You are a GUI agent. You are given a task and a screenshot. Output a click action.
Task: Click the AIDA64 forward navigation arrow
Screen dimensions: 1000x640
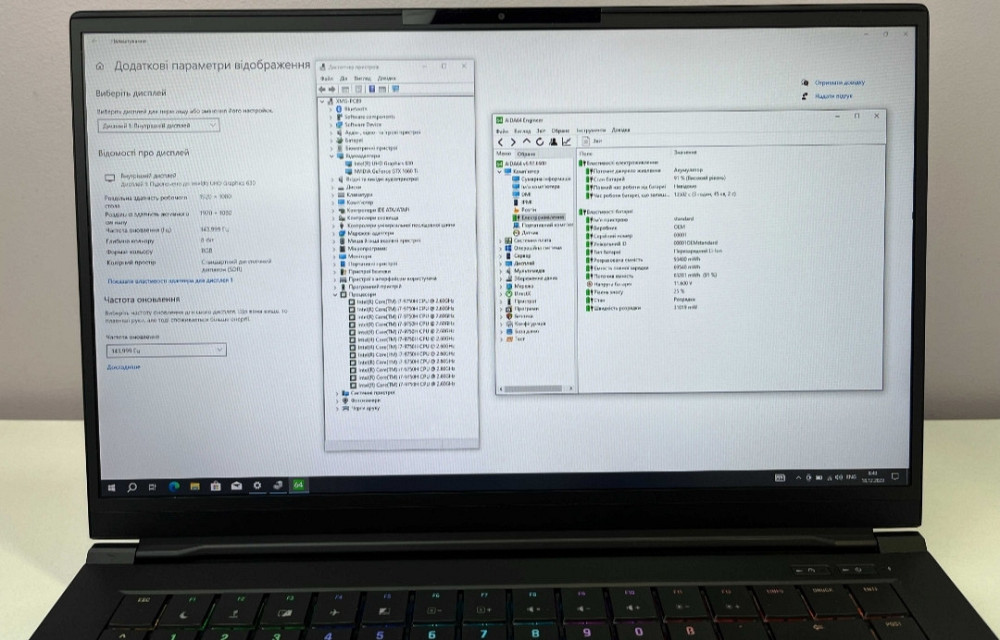[x=513, y=142]
